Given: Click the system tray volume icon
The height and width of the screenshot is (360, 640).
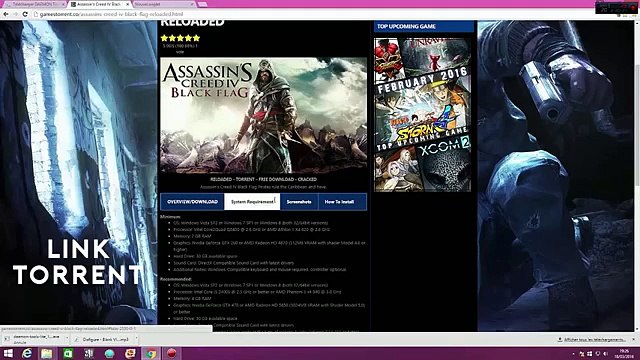Looking at the screenshot, I should click(x=606, y=354).
